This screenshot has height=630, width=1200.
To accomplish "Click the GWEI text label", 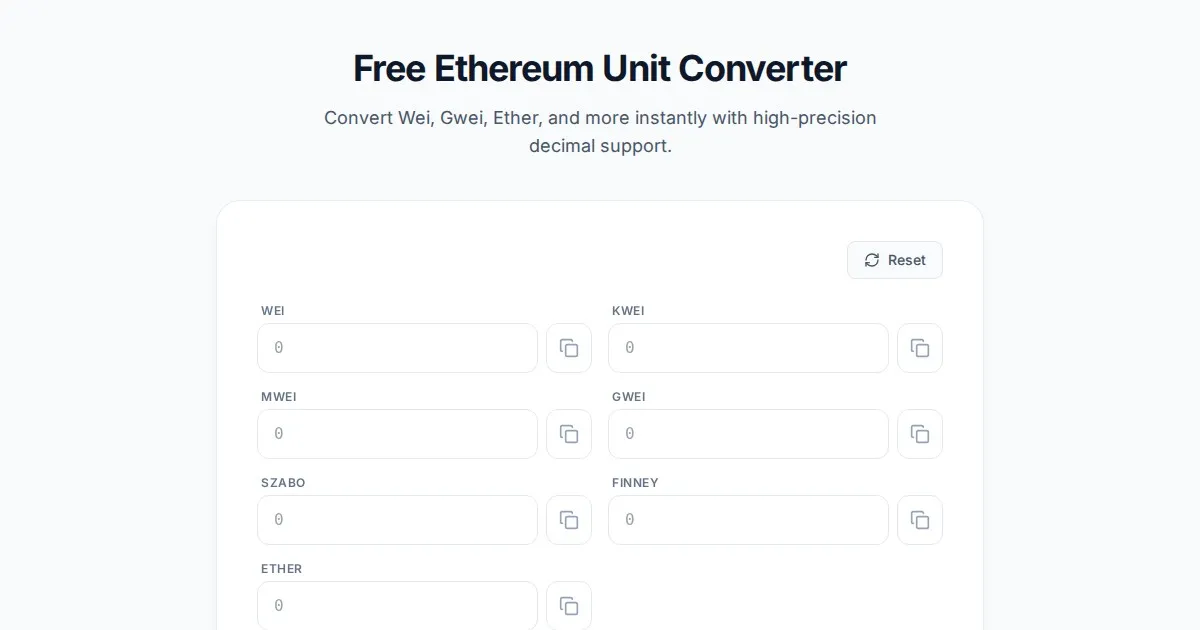I will [628, 397].
